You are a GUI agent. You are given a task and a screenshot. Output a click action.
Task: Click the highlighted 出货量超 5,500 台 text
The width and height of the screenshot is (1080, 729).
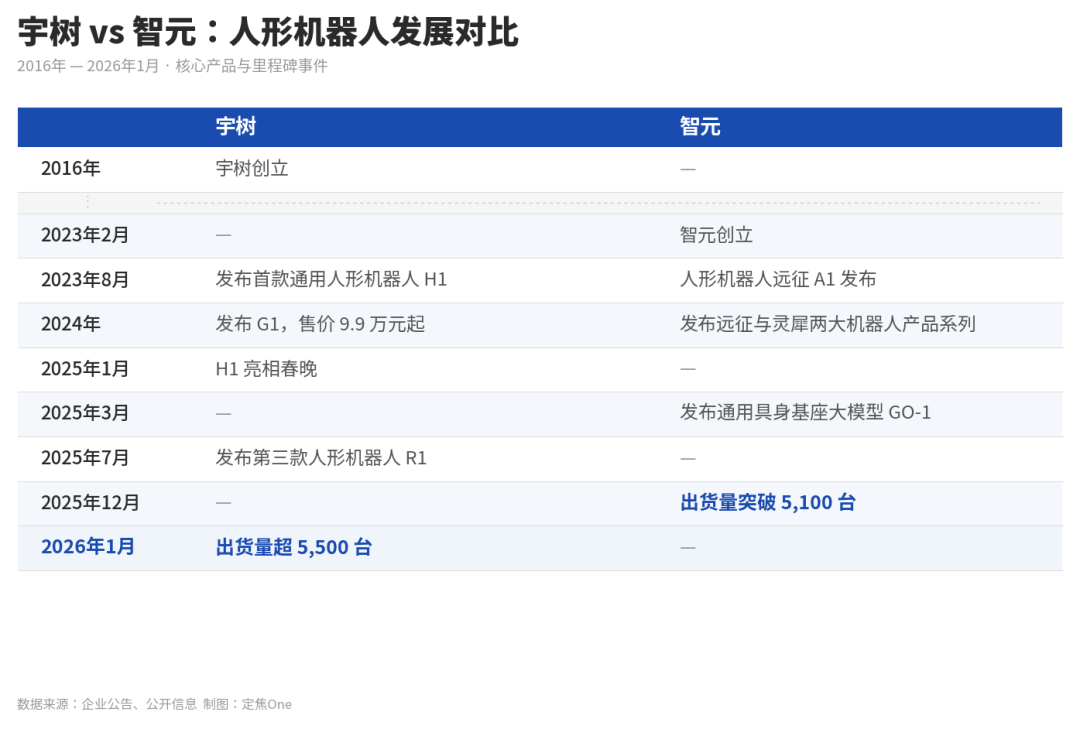294,547
